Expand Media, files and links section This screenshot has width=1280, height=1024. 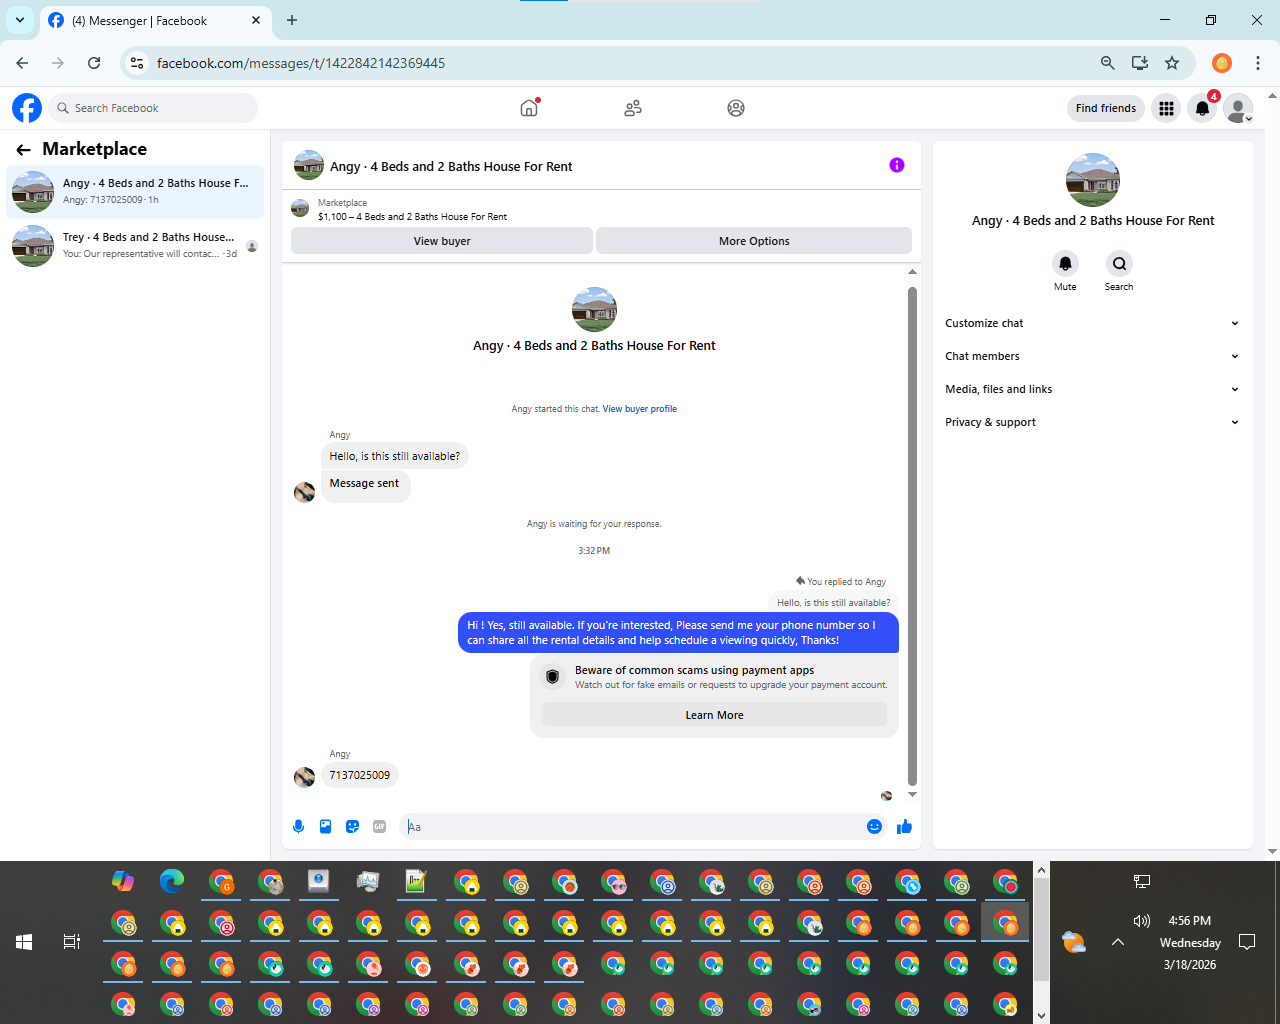click(1092, 389)
